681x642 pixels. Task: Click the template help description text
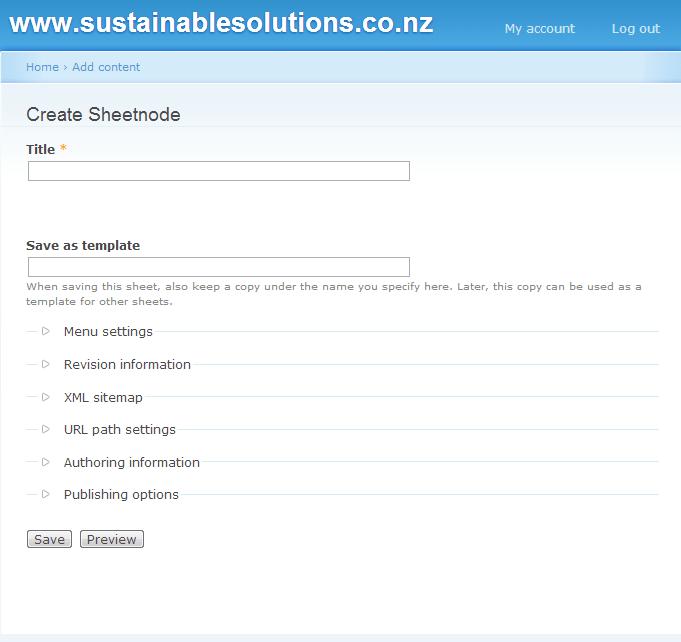[x=334, y=294]
